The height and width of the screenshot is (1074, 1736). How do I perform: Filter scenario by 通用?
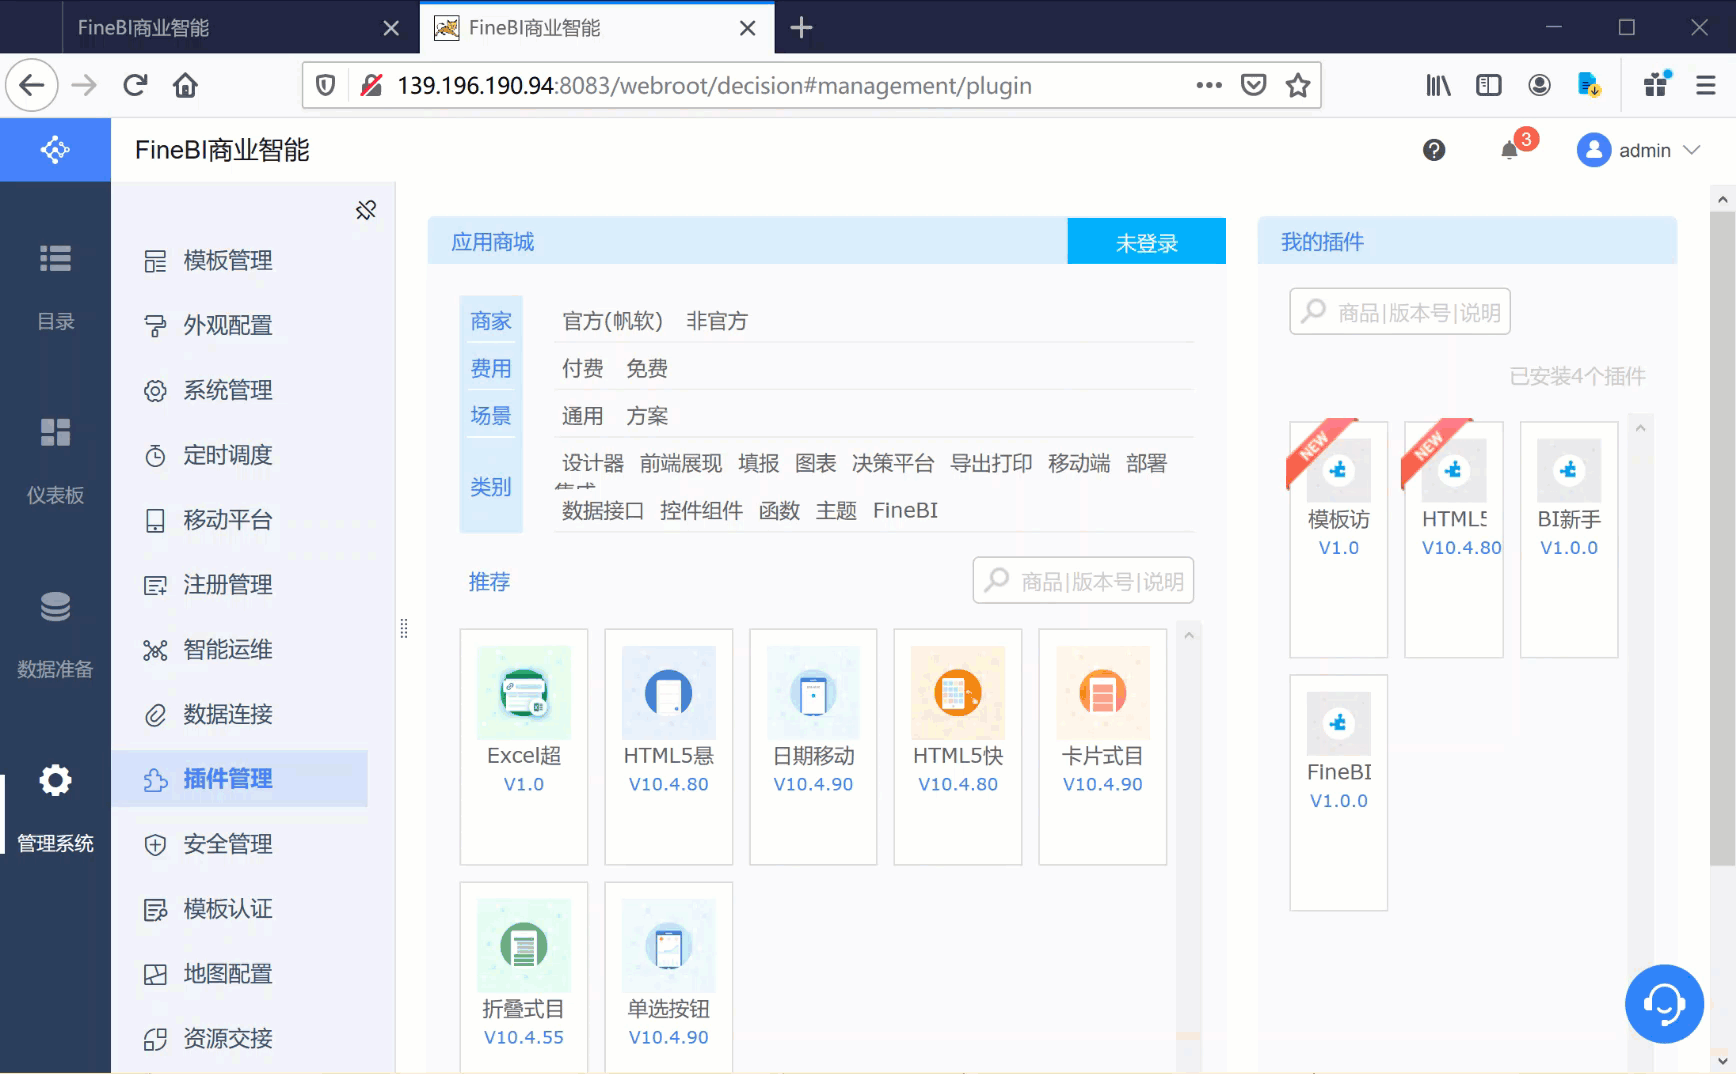point(583,416)
